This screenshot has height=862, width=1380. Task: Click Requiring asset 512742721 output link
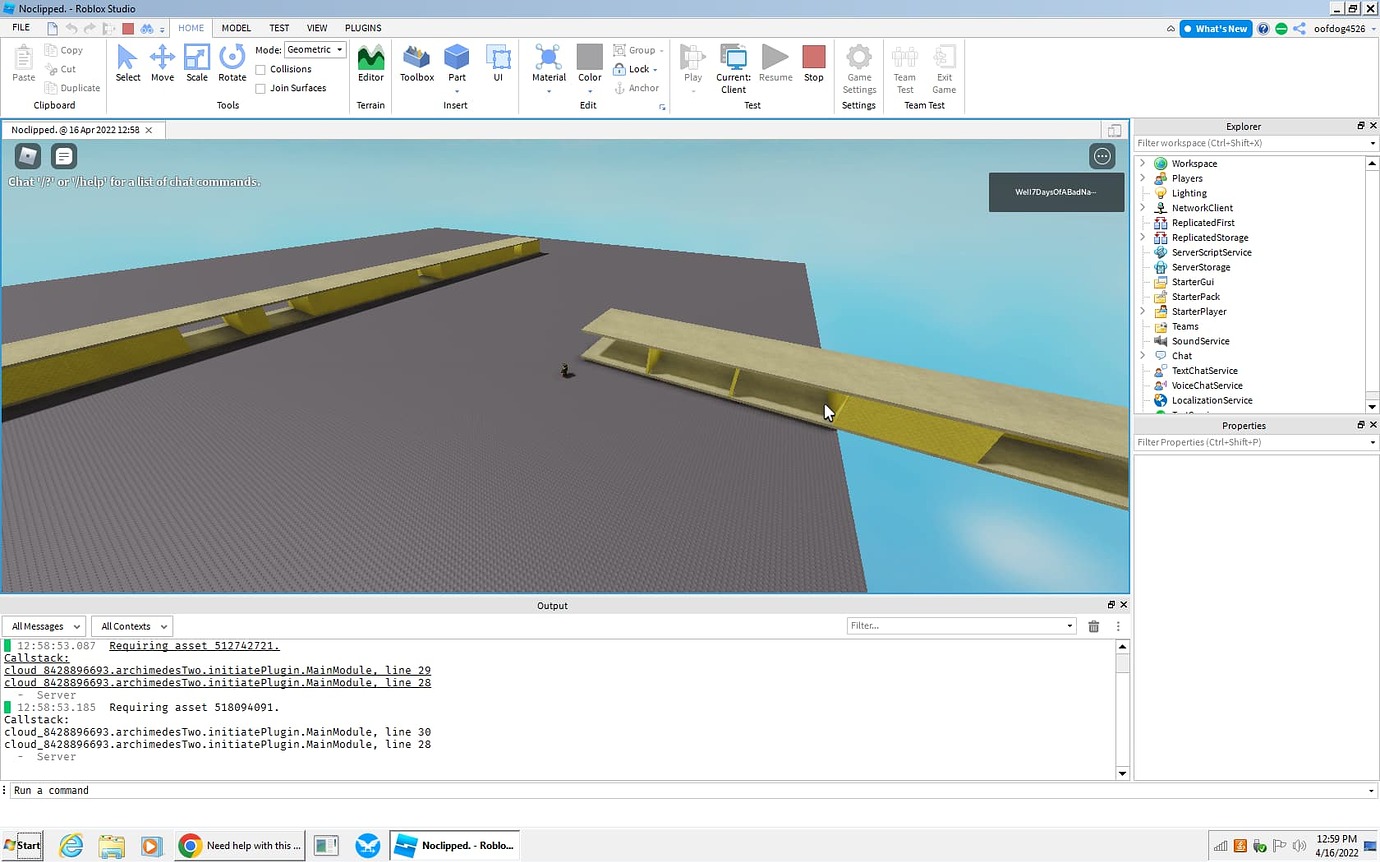click(x=194, y=646)
